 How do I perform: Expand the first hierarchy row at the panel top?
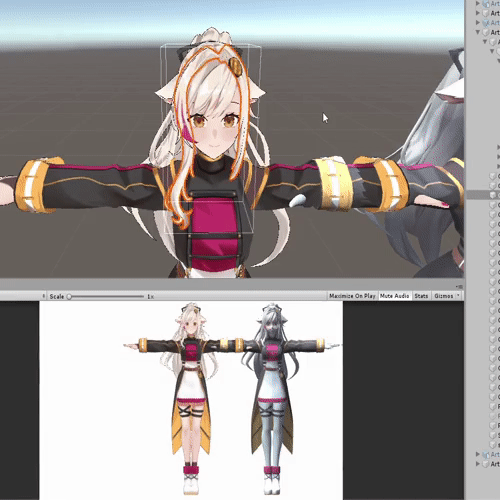click(478, 4)
